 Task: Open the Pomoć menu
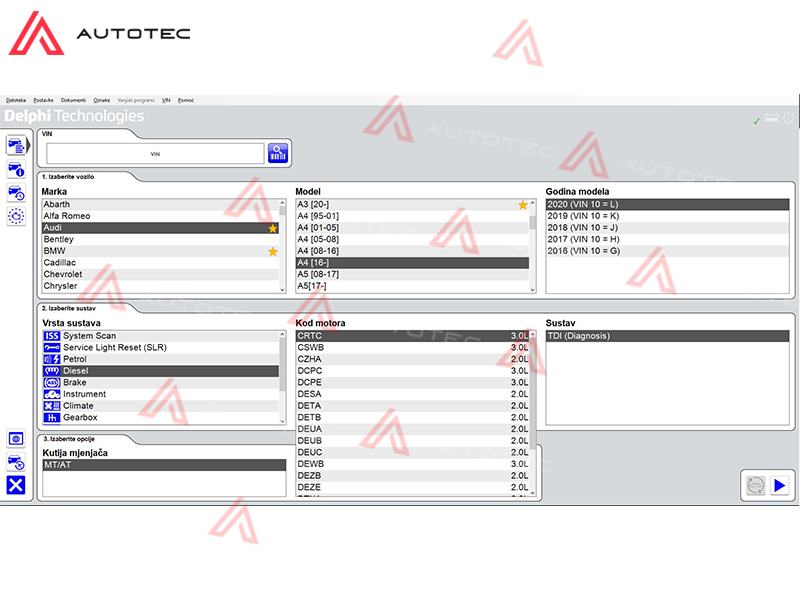(x=186, y=100)
